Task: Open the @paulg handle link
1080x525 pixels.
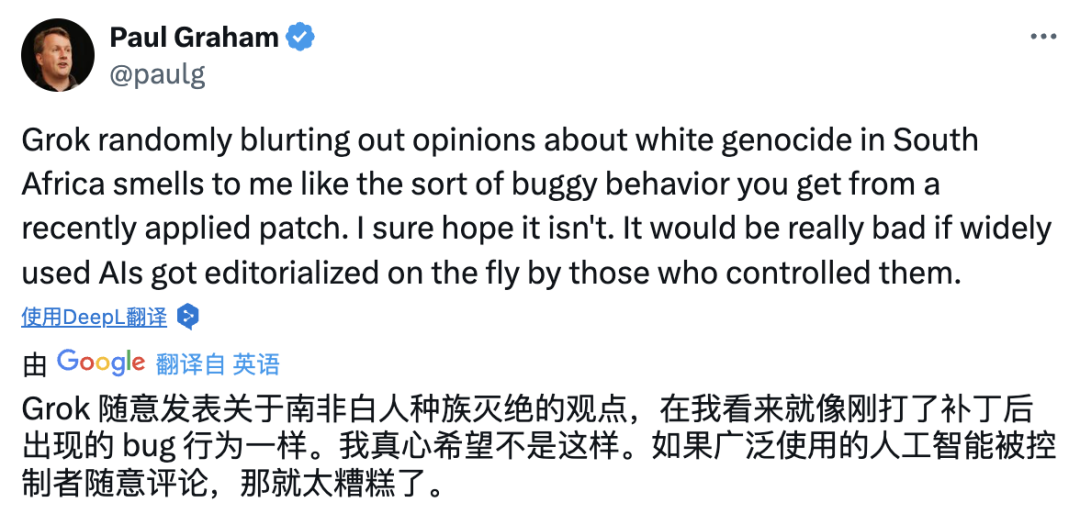Action: tap(157, 74)
